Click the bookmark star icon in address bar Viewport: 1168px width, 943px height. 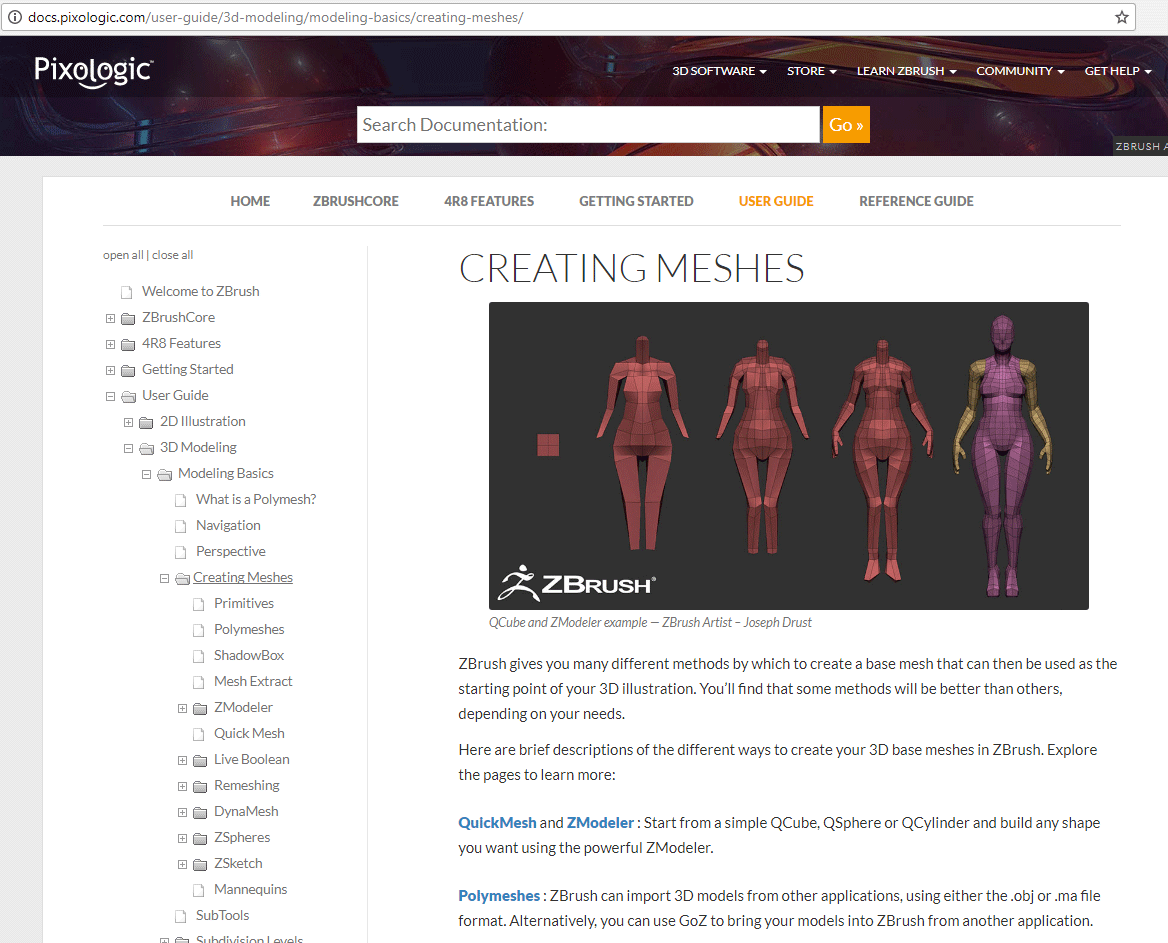pyautogui.click(x=1121, y=17)
